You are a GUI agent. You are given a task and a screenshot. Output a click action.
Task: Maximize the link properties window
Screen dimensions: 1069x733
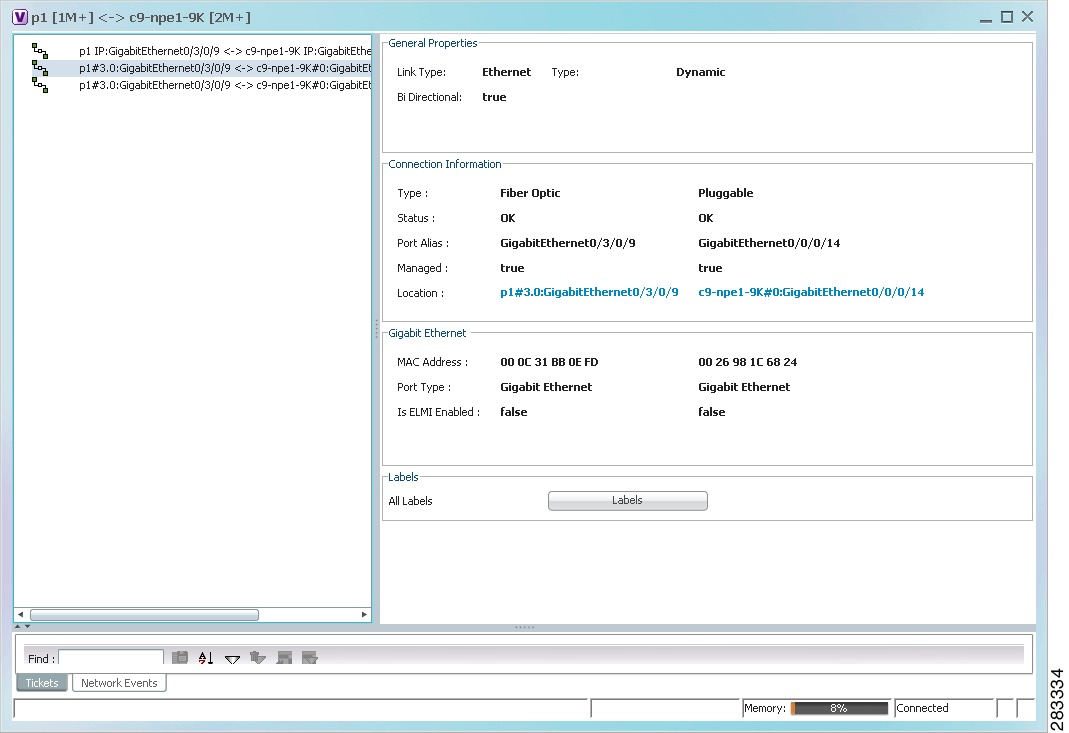point(1007,17)
